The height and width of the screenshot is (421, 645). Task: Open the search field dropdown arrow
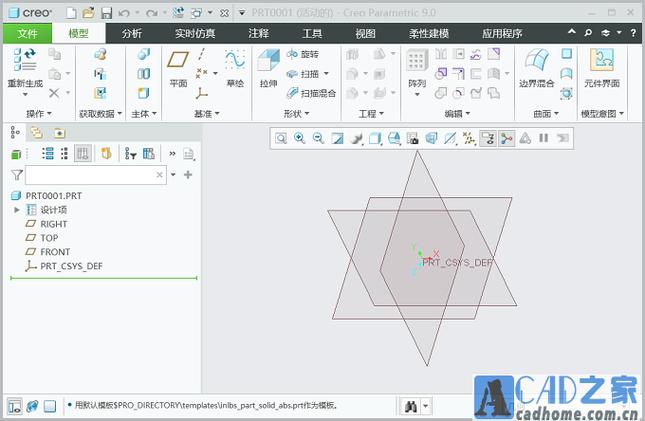click(x=173, y=175)
